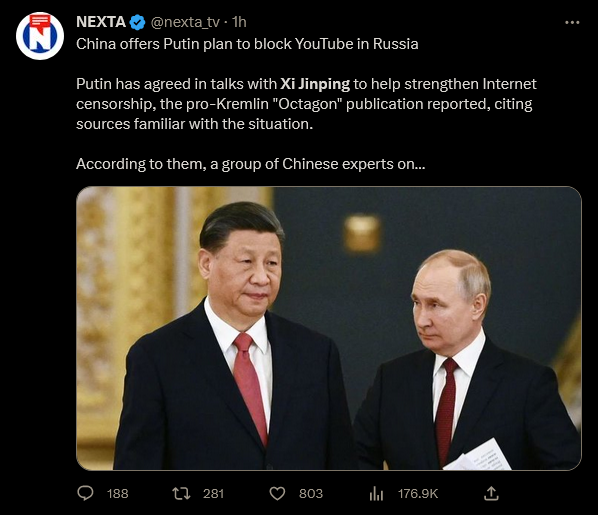Click the reply speech bubble icon
Image resolution: width=598 pixels, height=515 pixels.
(85, 493)
